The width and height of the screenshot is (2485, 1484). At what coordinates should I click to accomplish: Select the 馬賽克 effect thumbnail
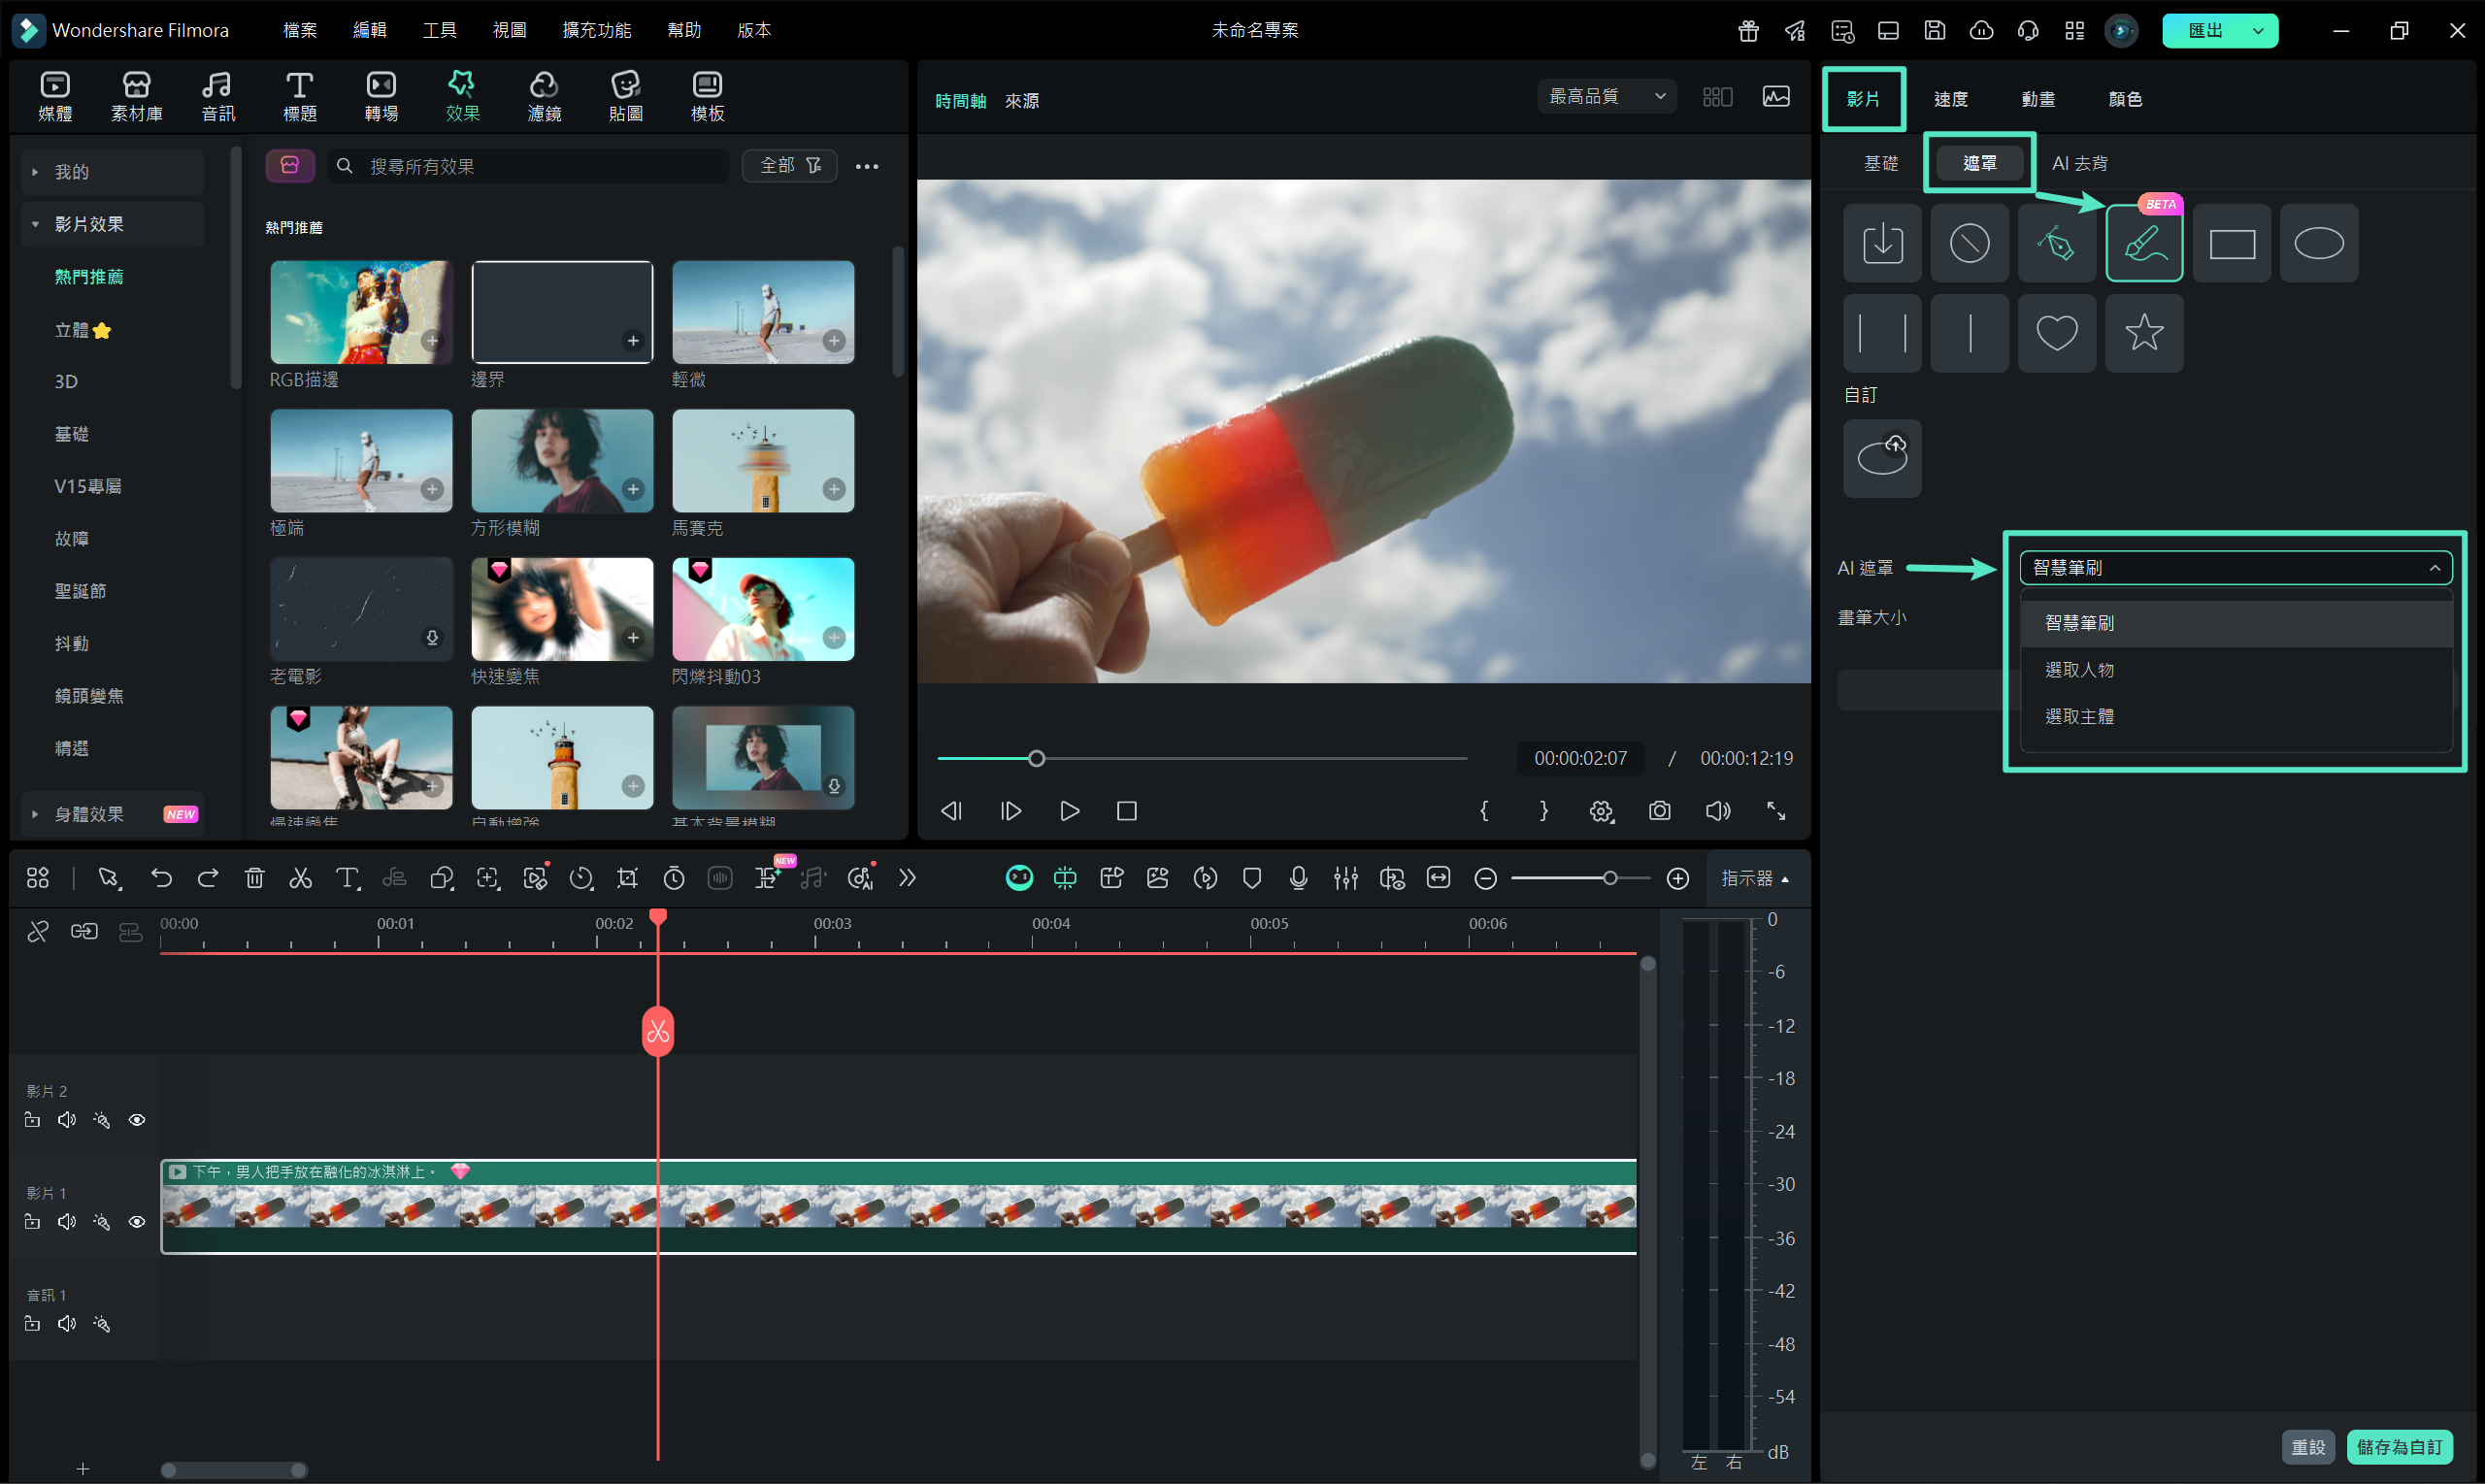[763, 461]
